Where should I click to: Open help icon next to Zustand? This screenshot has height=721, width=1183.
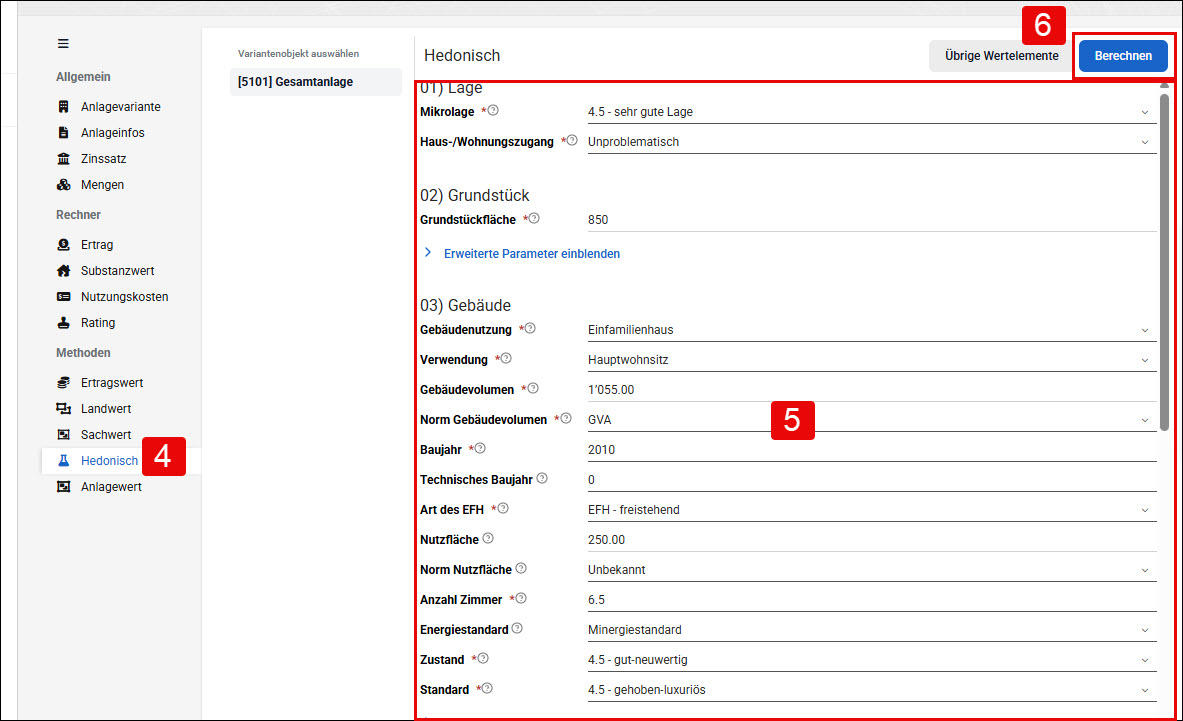point(483,658)
